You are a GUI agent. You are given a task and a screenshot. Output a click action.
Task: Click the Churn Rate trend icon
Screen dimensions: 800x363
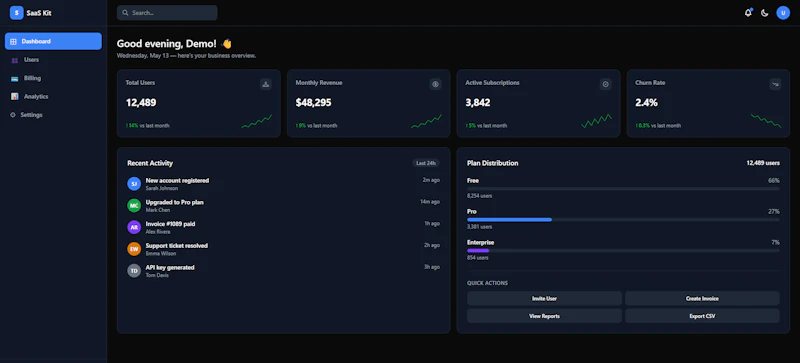(775, 84)
